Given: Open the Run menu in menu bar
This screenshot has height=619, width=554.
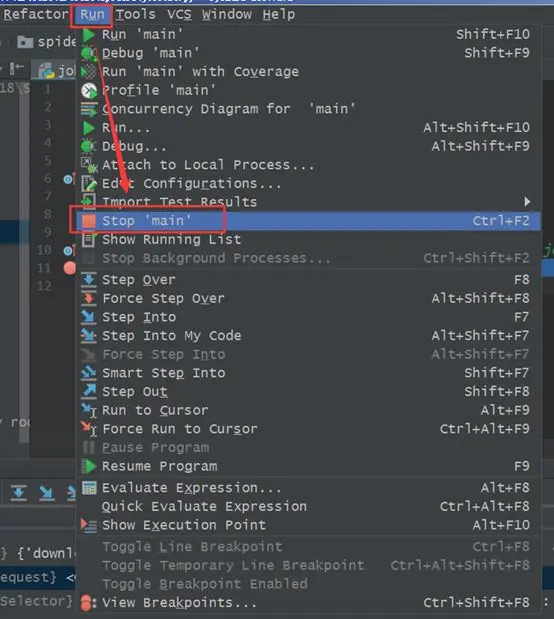Looking at the screenshot, I should 92,15.
